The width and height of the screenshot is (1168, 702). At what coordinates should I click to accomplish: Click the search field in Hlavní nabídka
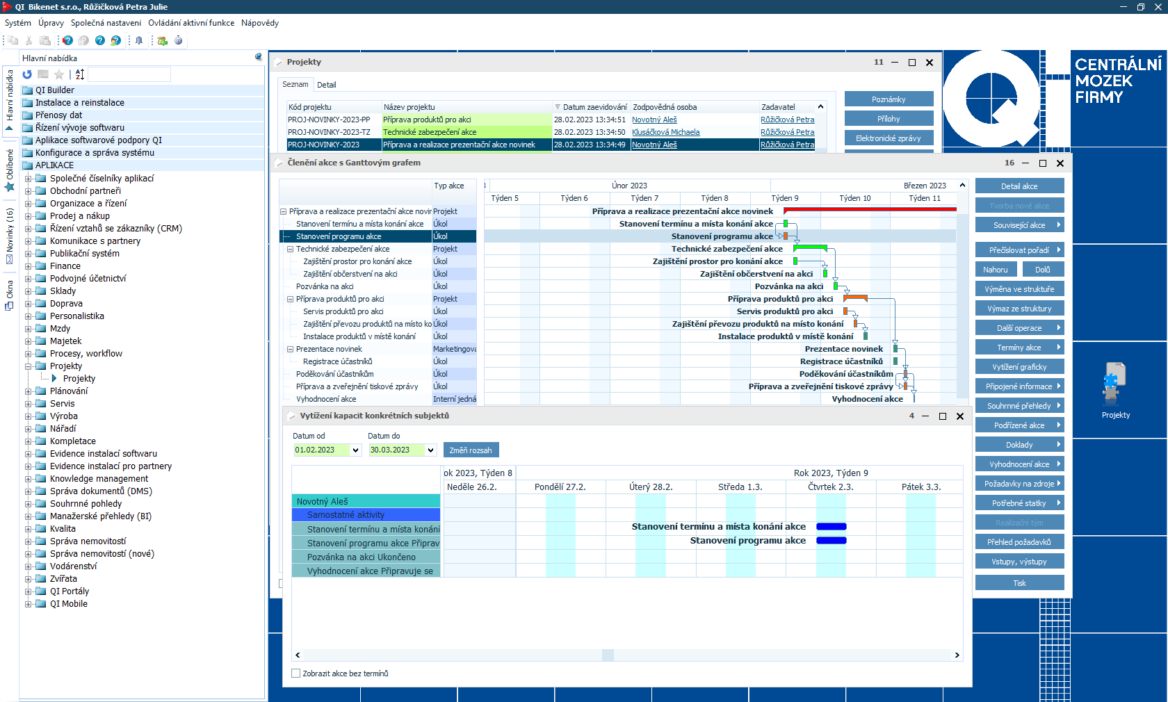point(130,75)
